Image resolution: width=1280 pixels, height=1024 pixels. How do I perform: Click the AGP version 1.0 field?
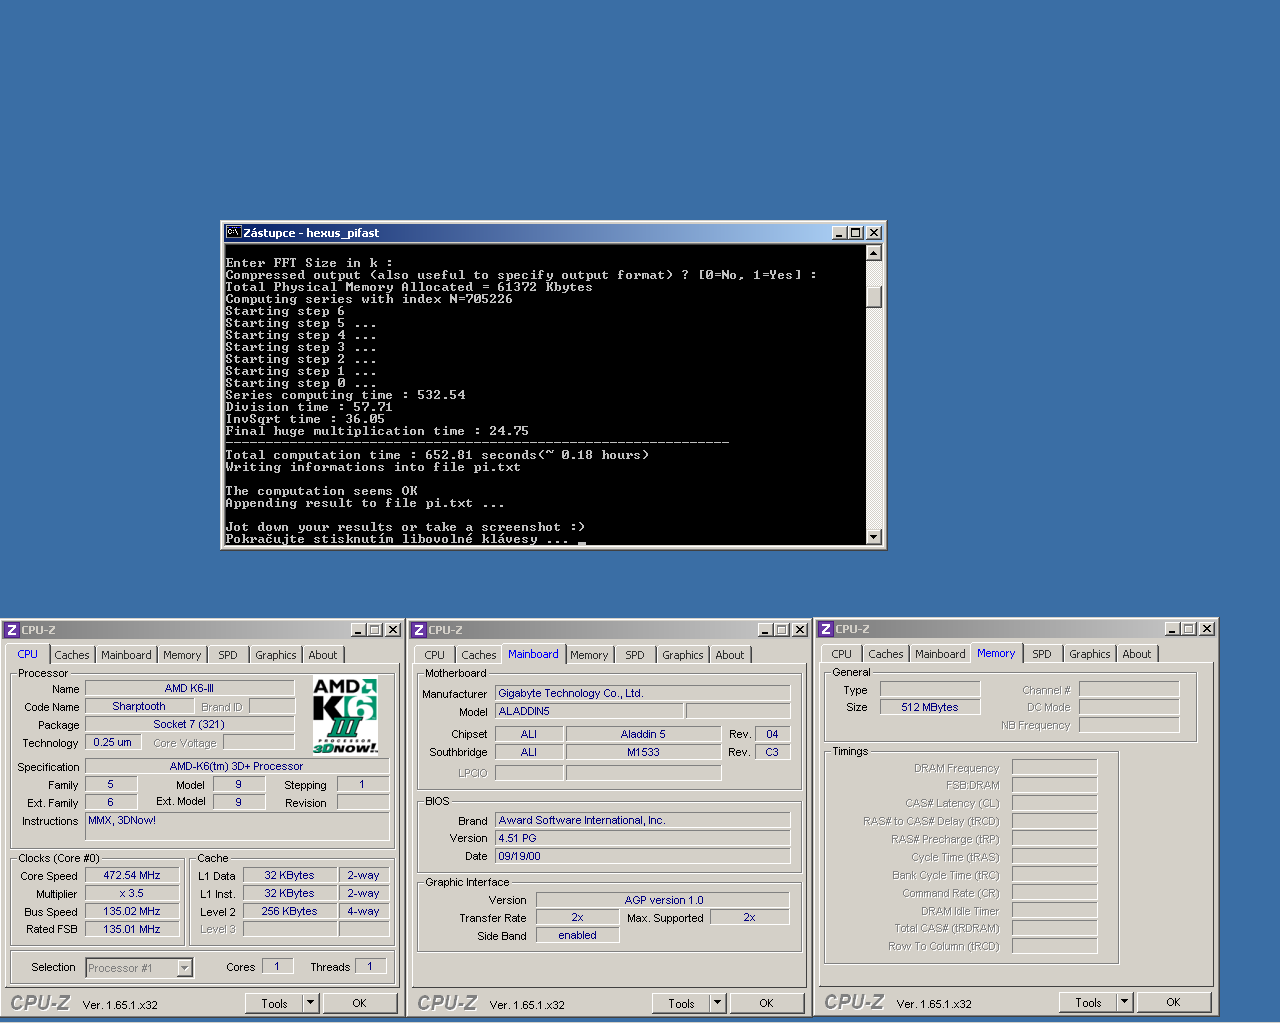[663, 900]
